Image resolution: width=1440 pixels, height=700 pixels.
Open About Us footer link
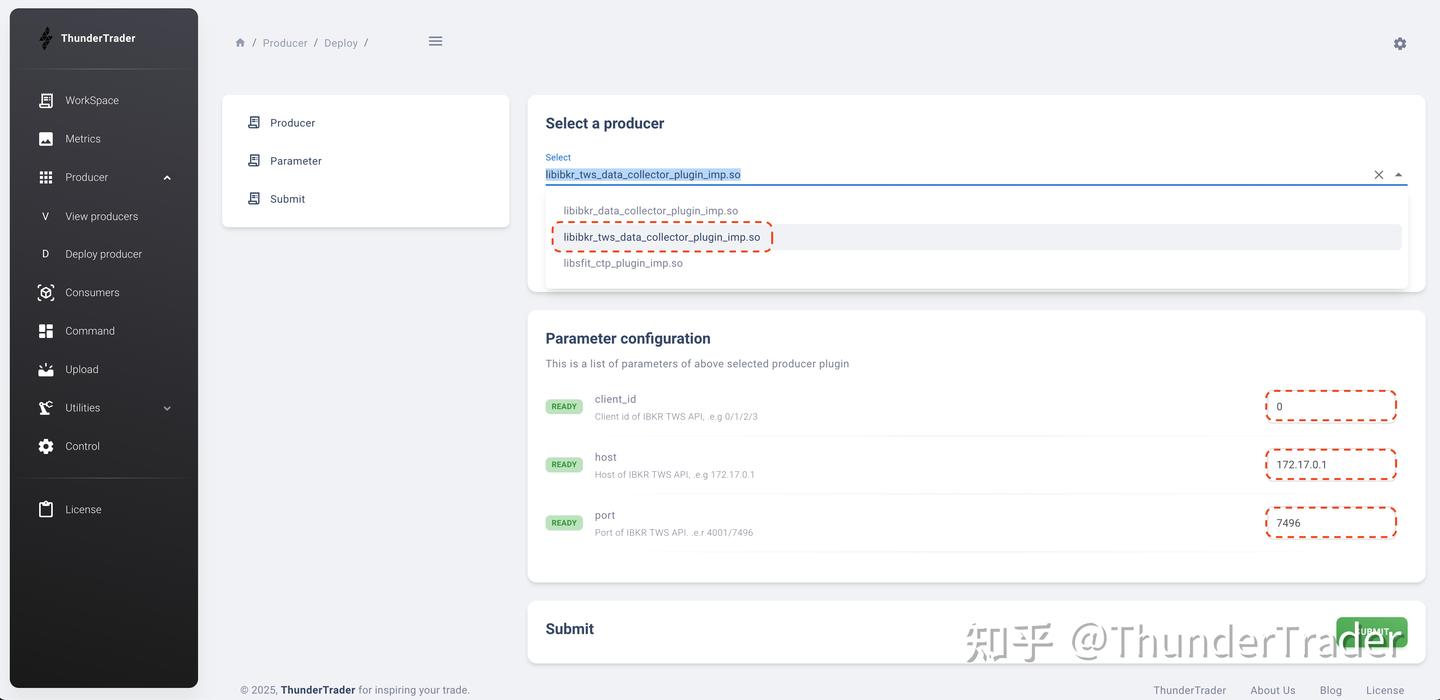point(1273,690)
